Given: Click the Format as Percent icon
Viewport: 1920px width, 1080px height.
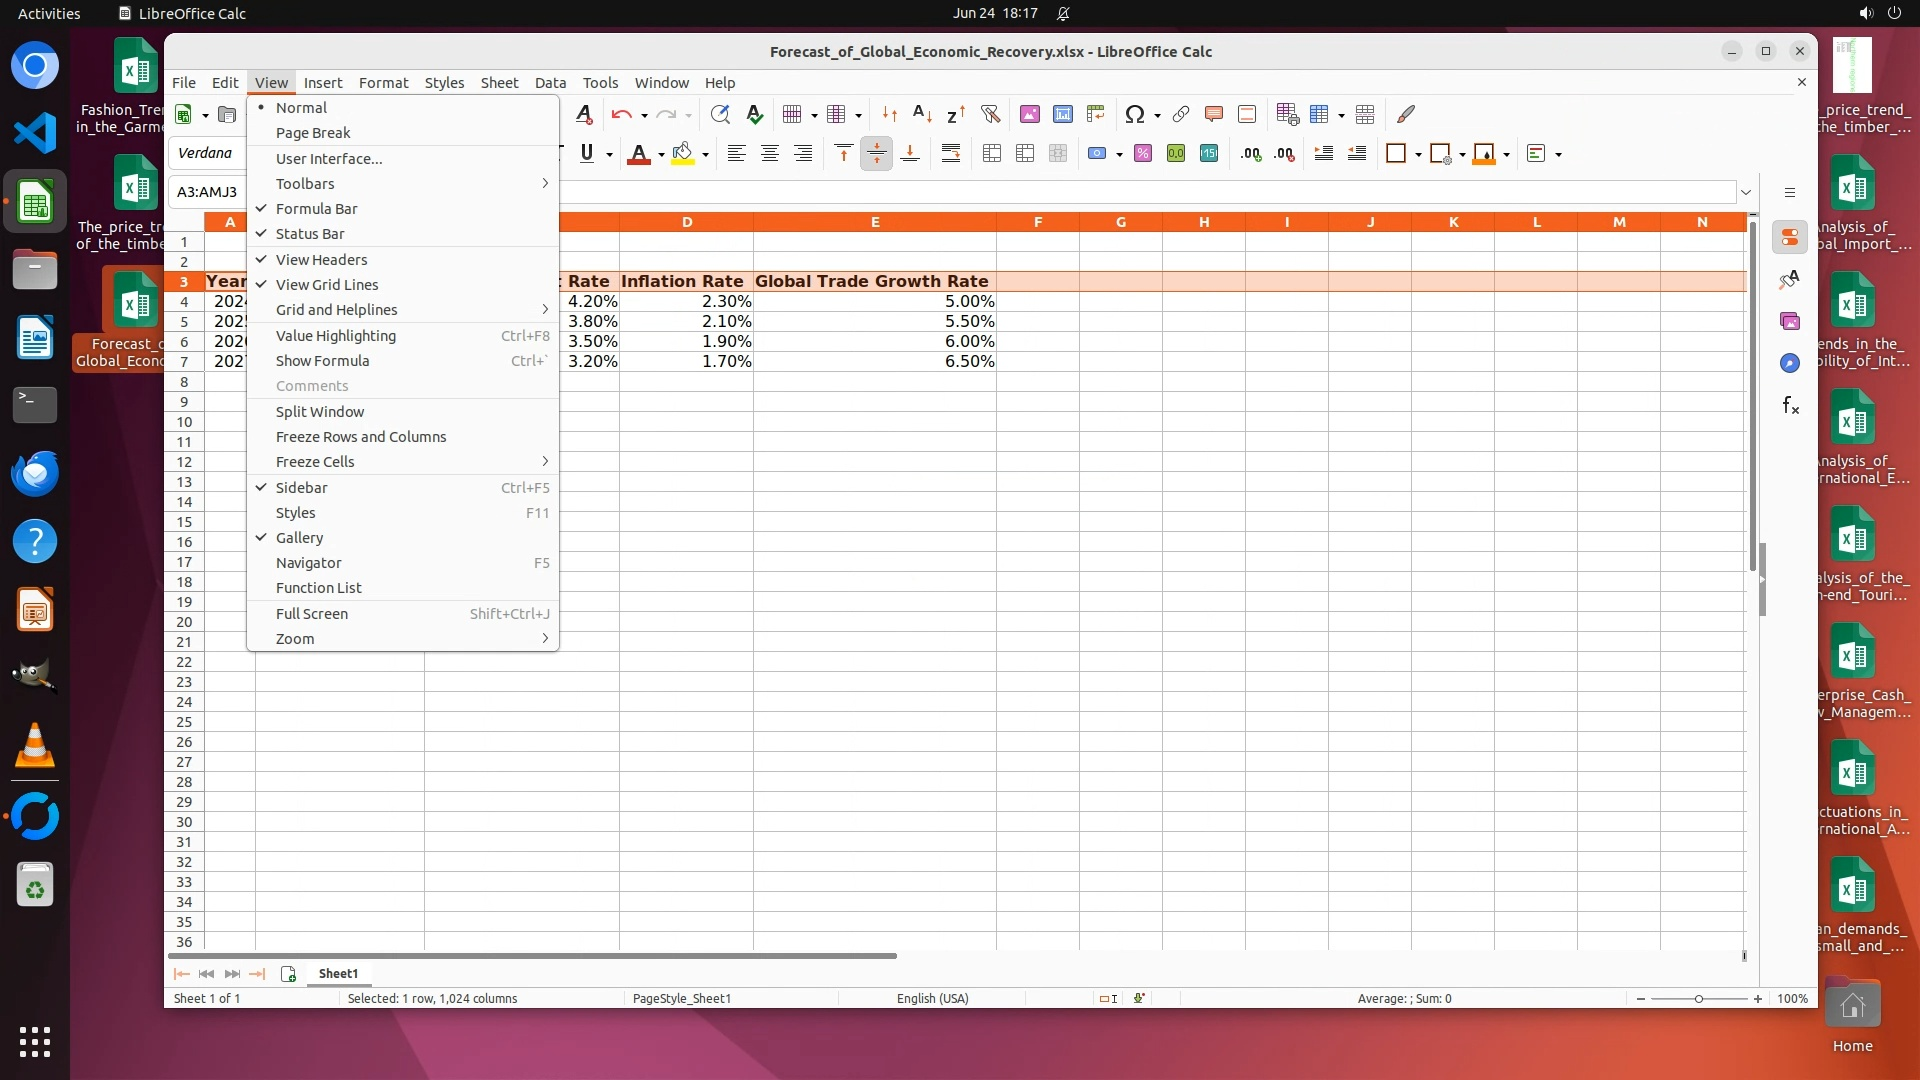Looking at the screenshot, I should click(x=1143, y=154).
